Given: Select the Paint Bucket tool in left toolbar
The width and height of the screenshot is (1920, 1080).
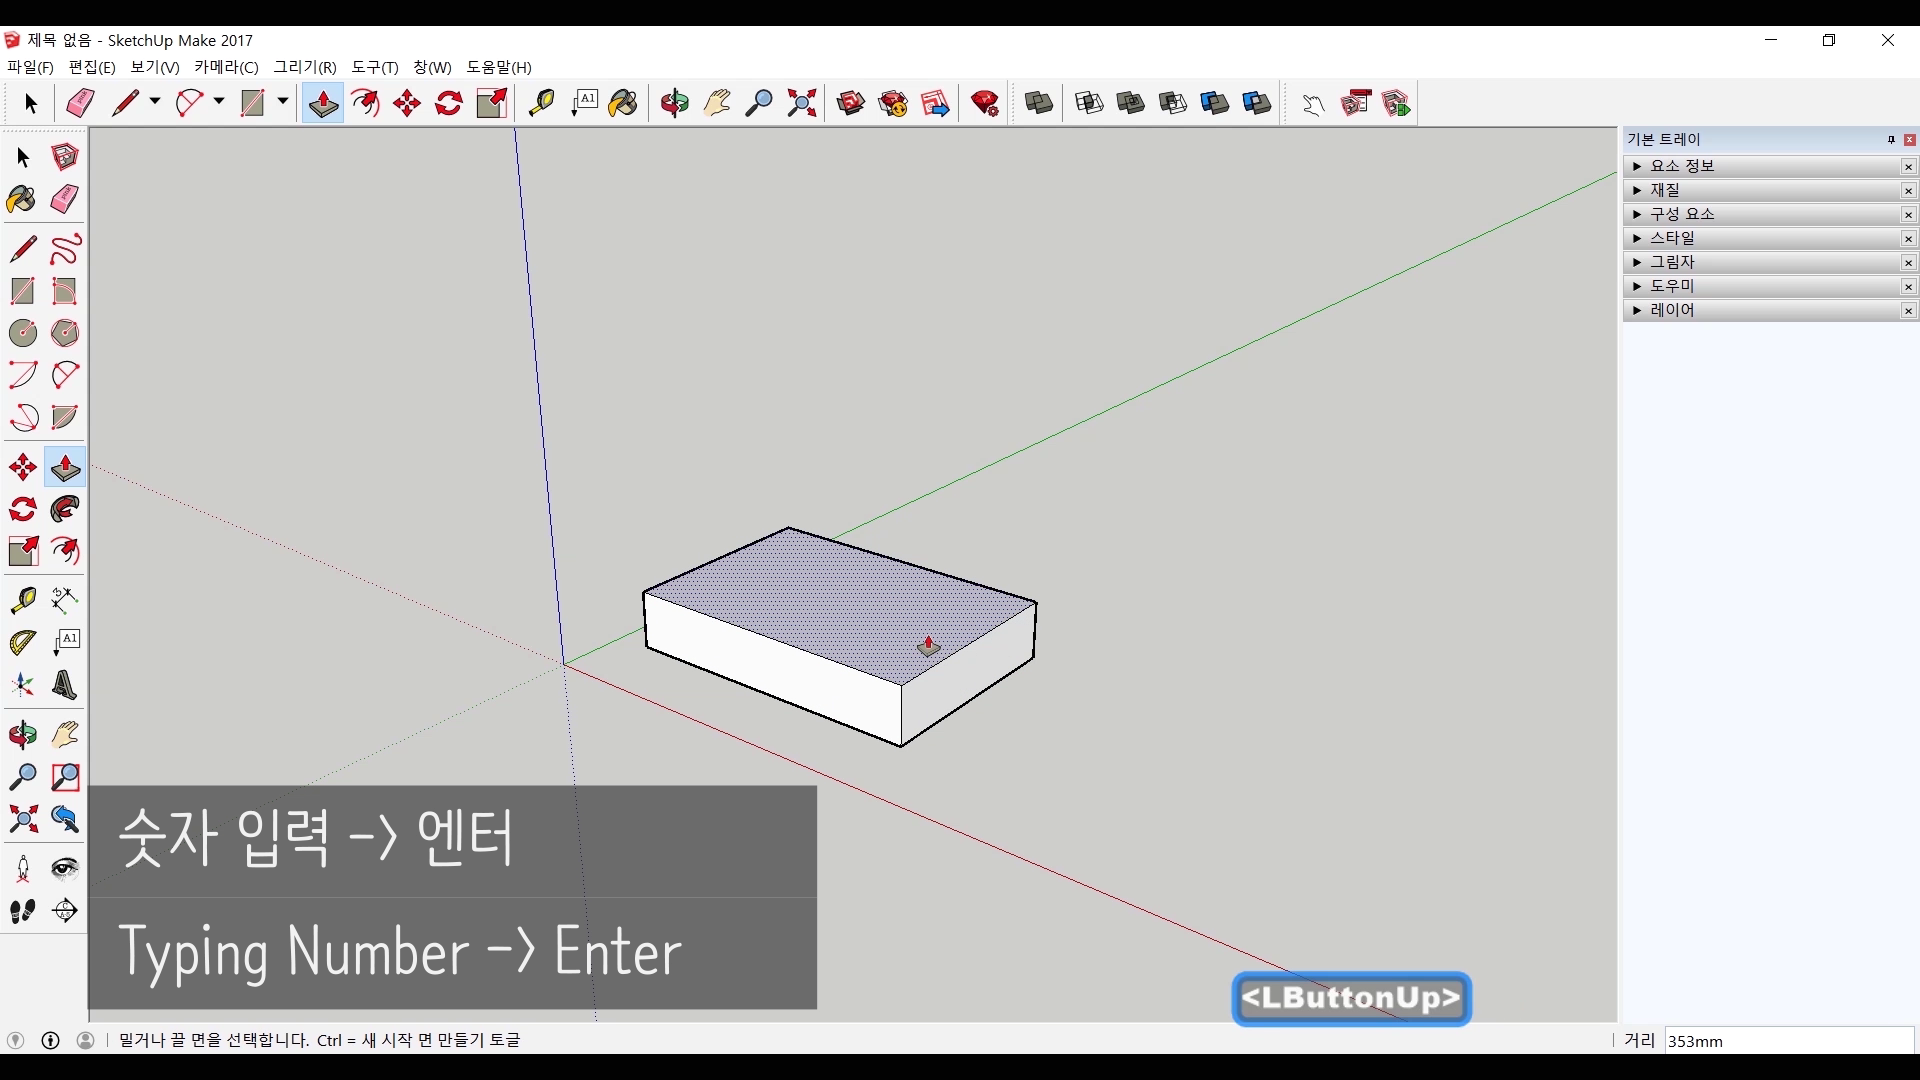Looking at the screenshot, I should pos(21,199).
